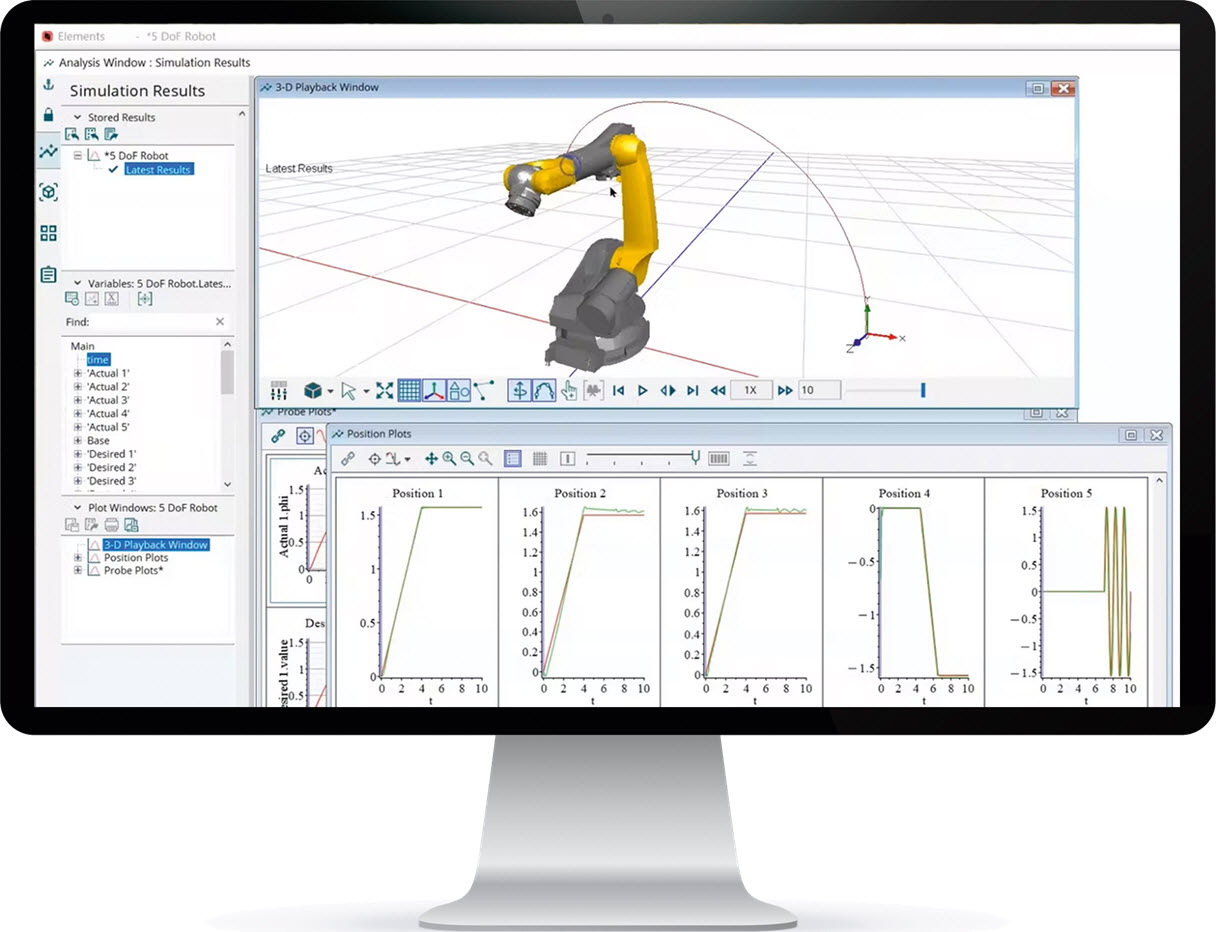The width and height of the screenshot is (1216, 932).
Task: Open the anchor icon tab in left sidebar
Action: [x=47, y=86]
